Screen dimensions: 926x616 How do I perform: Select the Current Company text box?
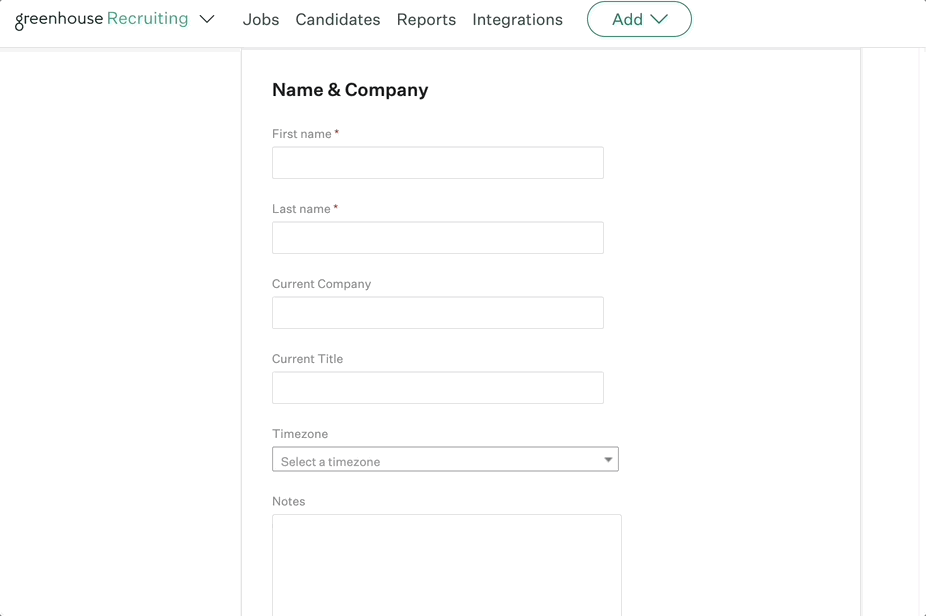pyautogui.click(x=437, y=313)
